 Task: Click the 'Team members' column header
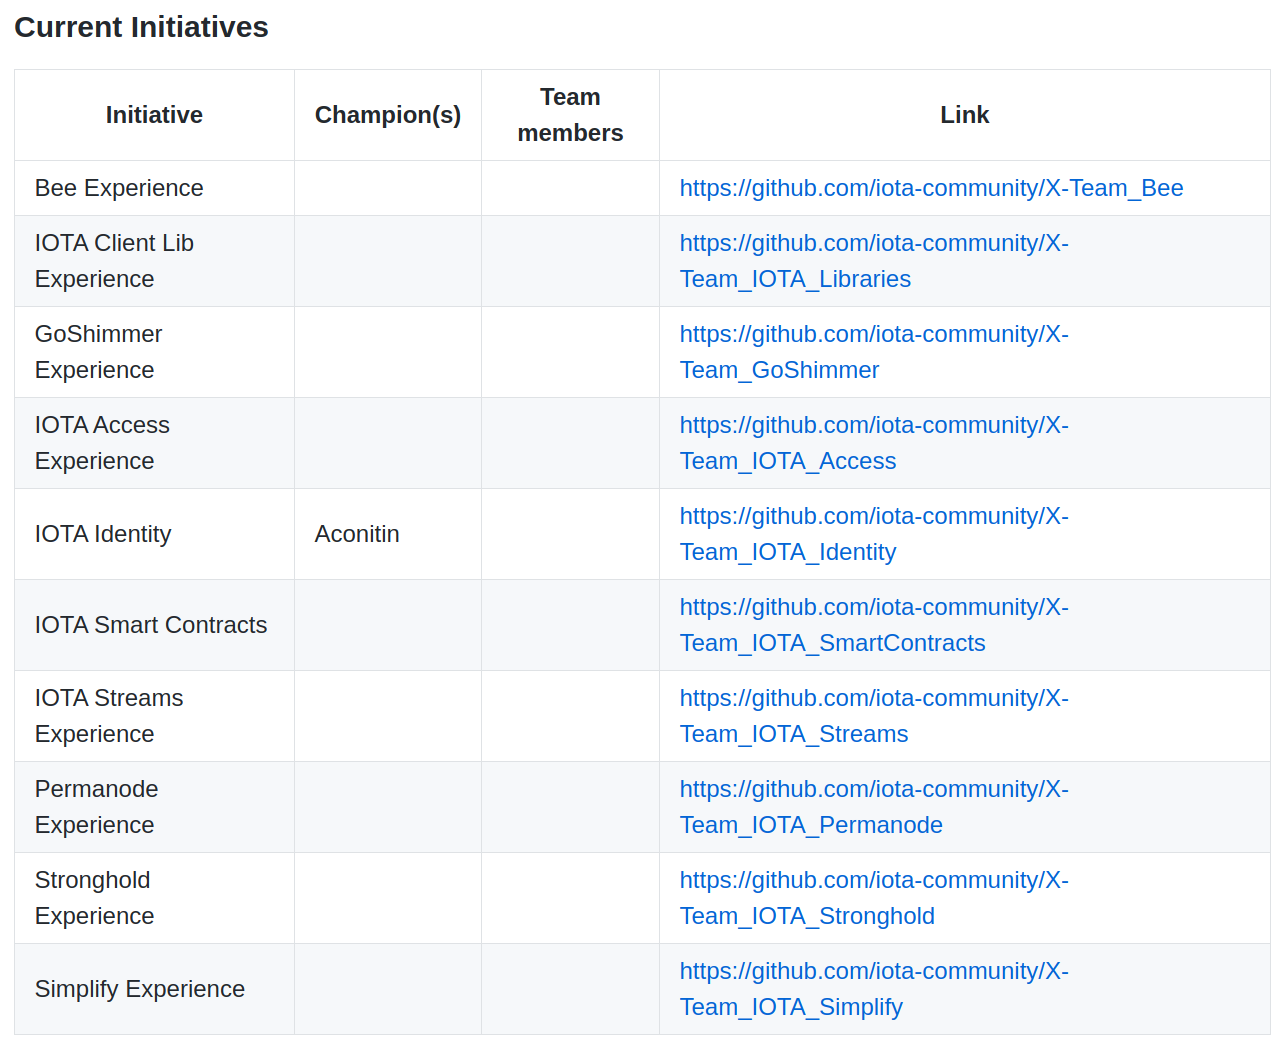tap(570, 115)
